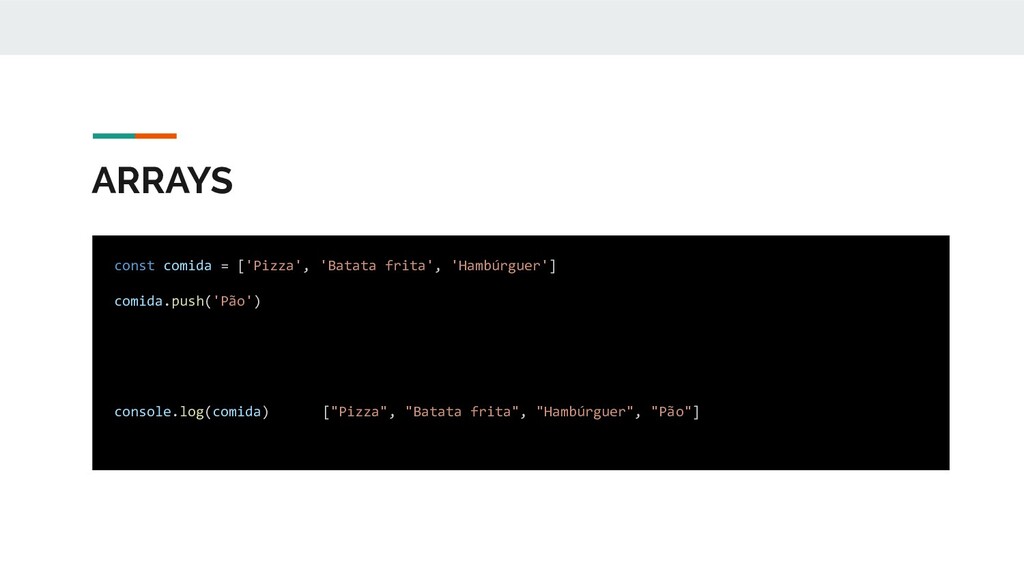Click the orange segment of the accent bar
Screen dimensions: 1024x576
coord(156,136)
